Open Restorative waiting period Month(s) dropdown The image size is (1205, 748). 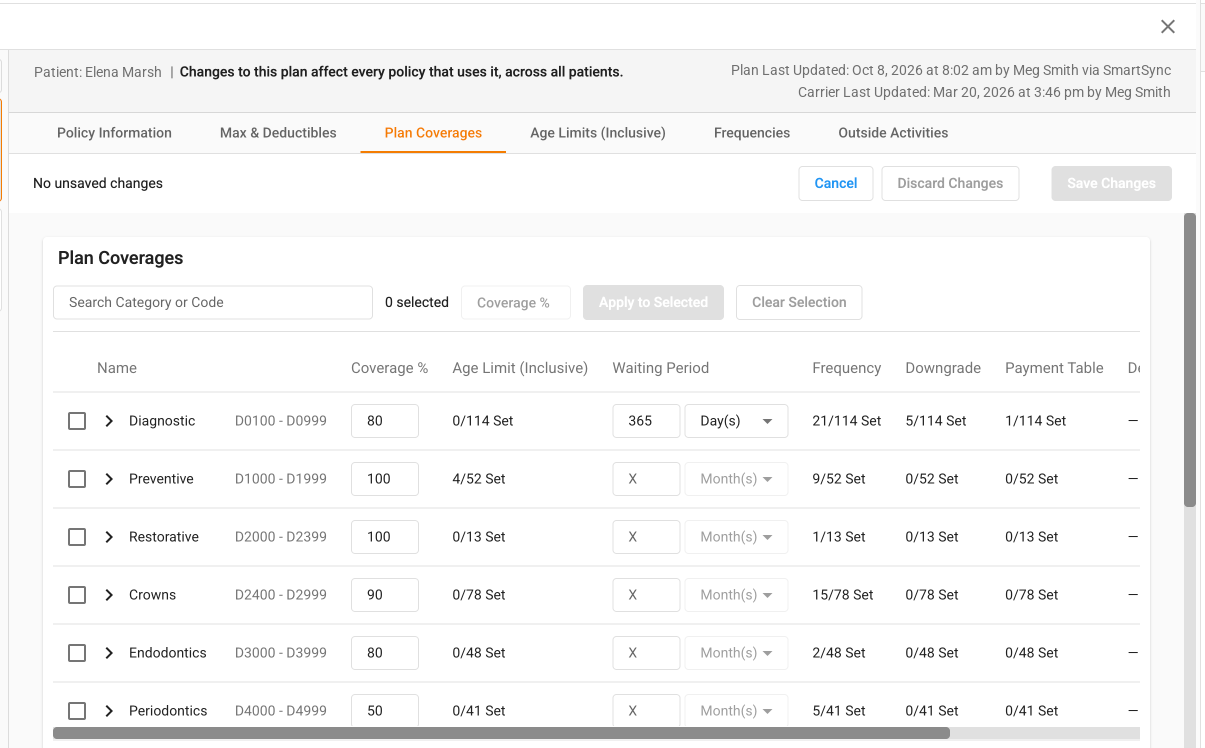coord(736,537)
